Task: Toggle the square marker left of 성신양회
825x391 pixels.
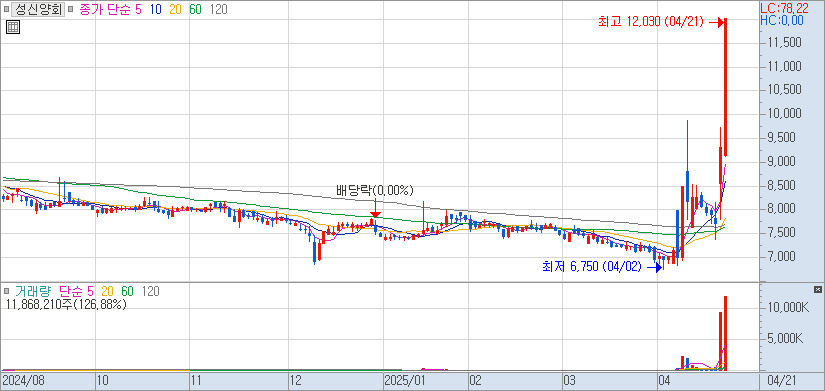Action: pos(6,9)
